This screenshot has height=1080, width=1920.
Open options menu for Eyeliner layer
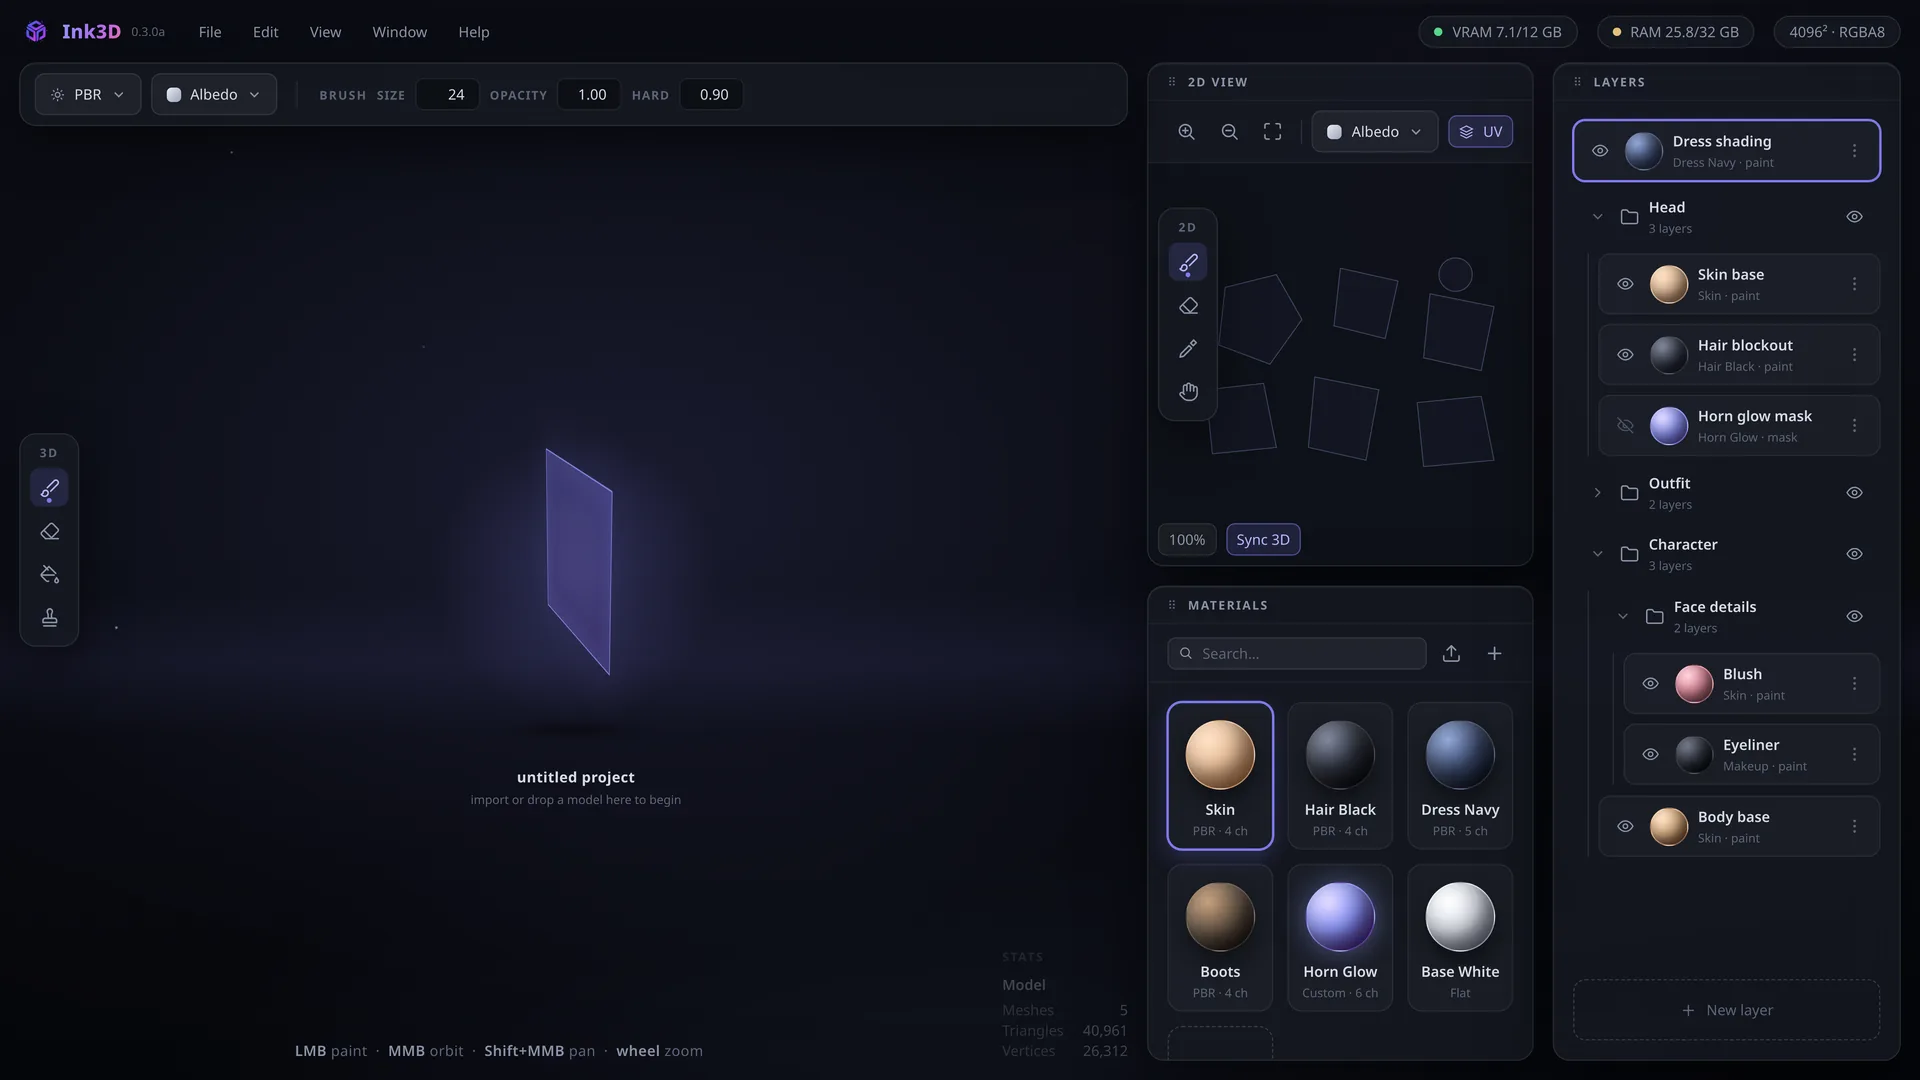click(1854, 755)
